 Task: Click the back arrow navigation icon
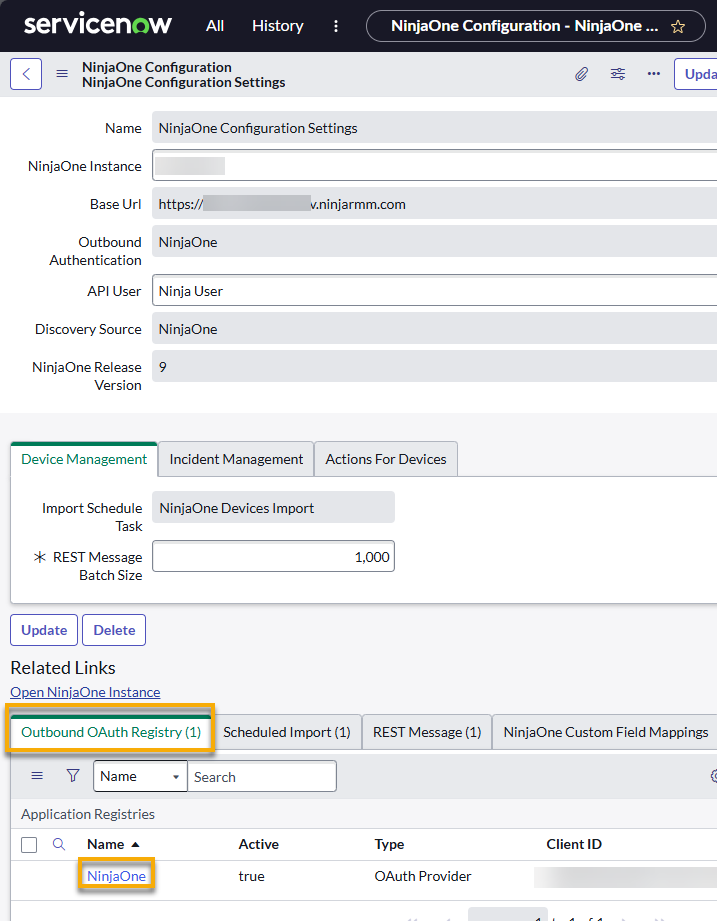point(25,73)
